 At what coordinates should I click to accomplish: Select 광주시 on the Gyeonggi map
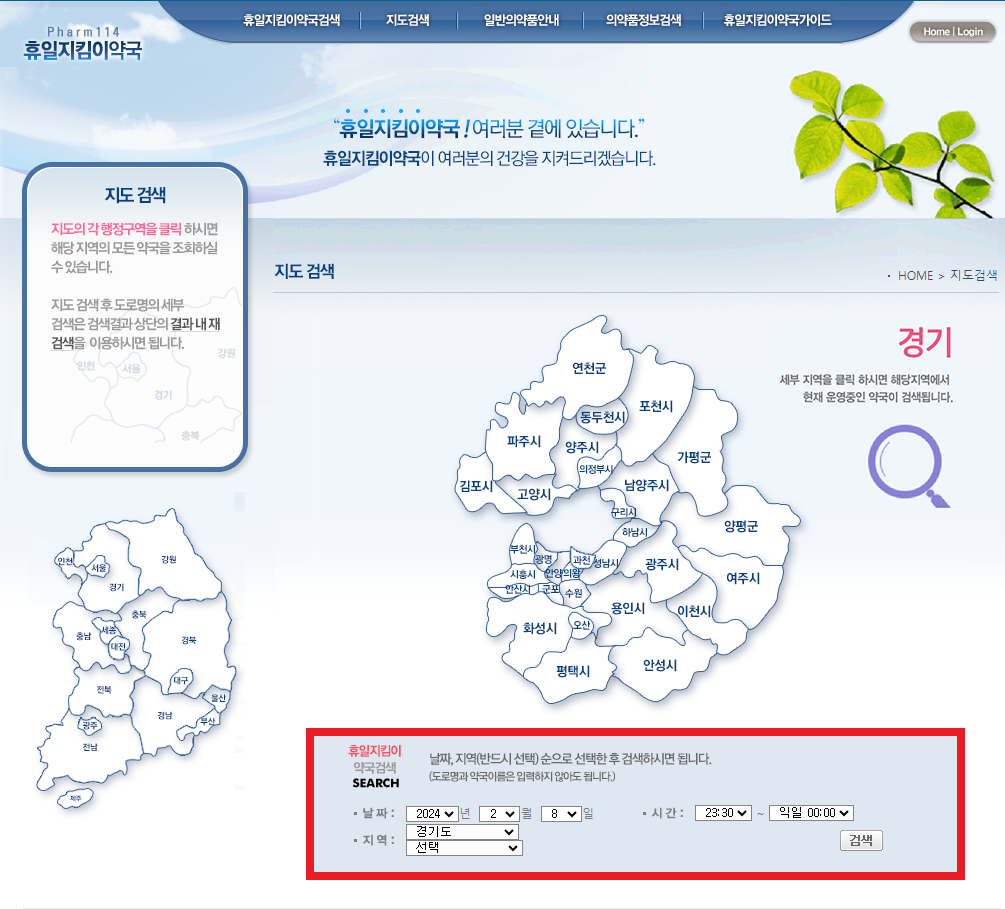click(662, 564)
